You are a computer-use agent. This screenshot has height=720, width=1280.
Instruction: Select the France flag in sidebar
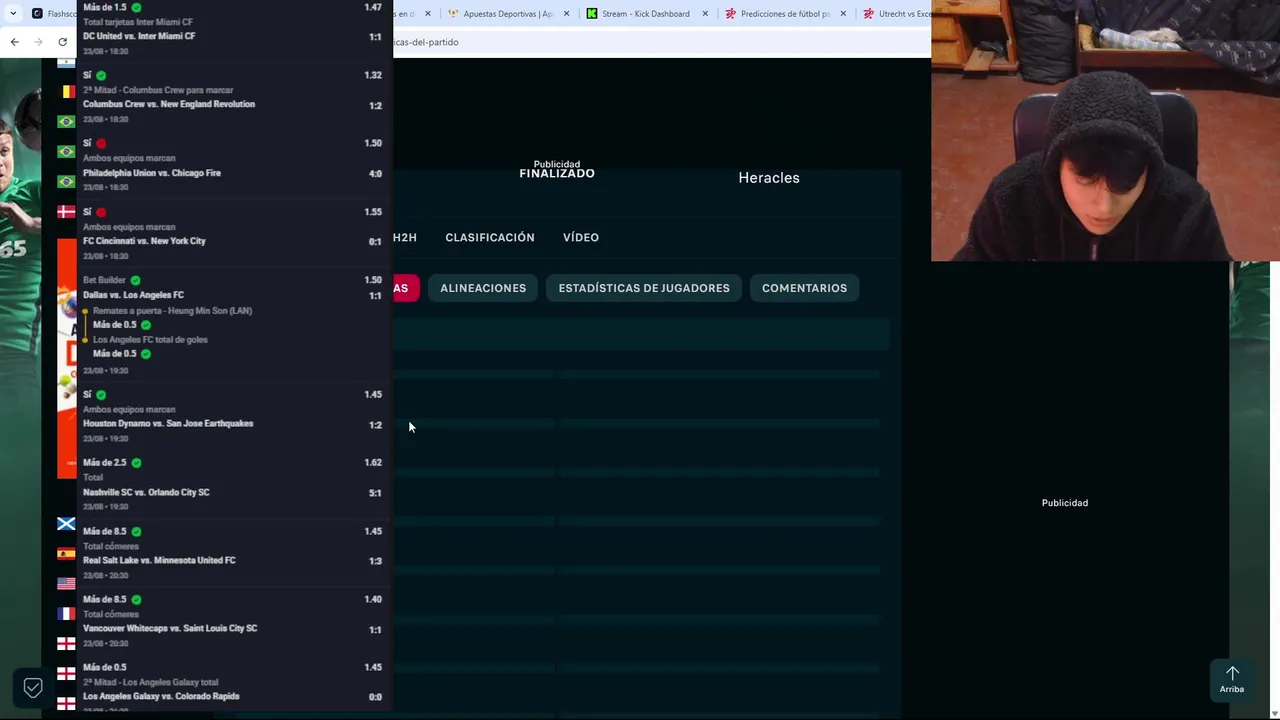(x=66, y=614)
